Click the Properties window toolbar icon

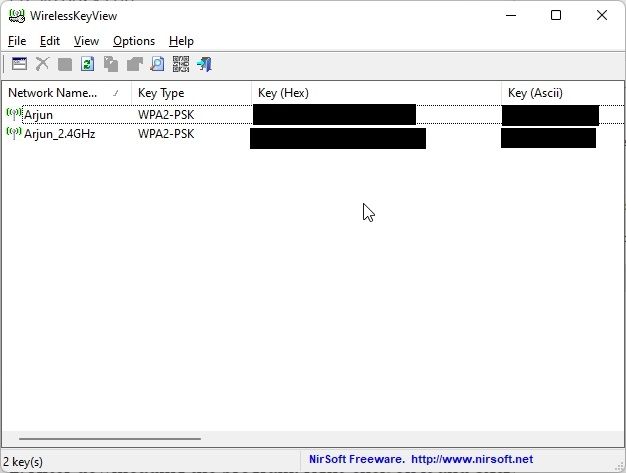[19, 64]
